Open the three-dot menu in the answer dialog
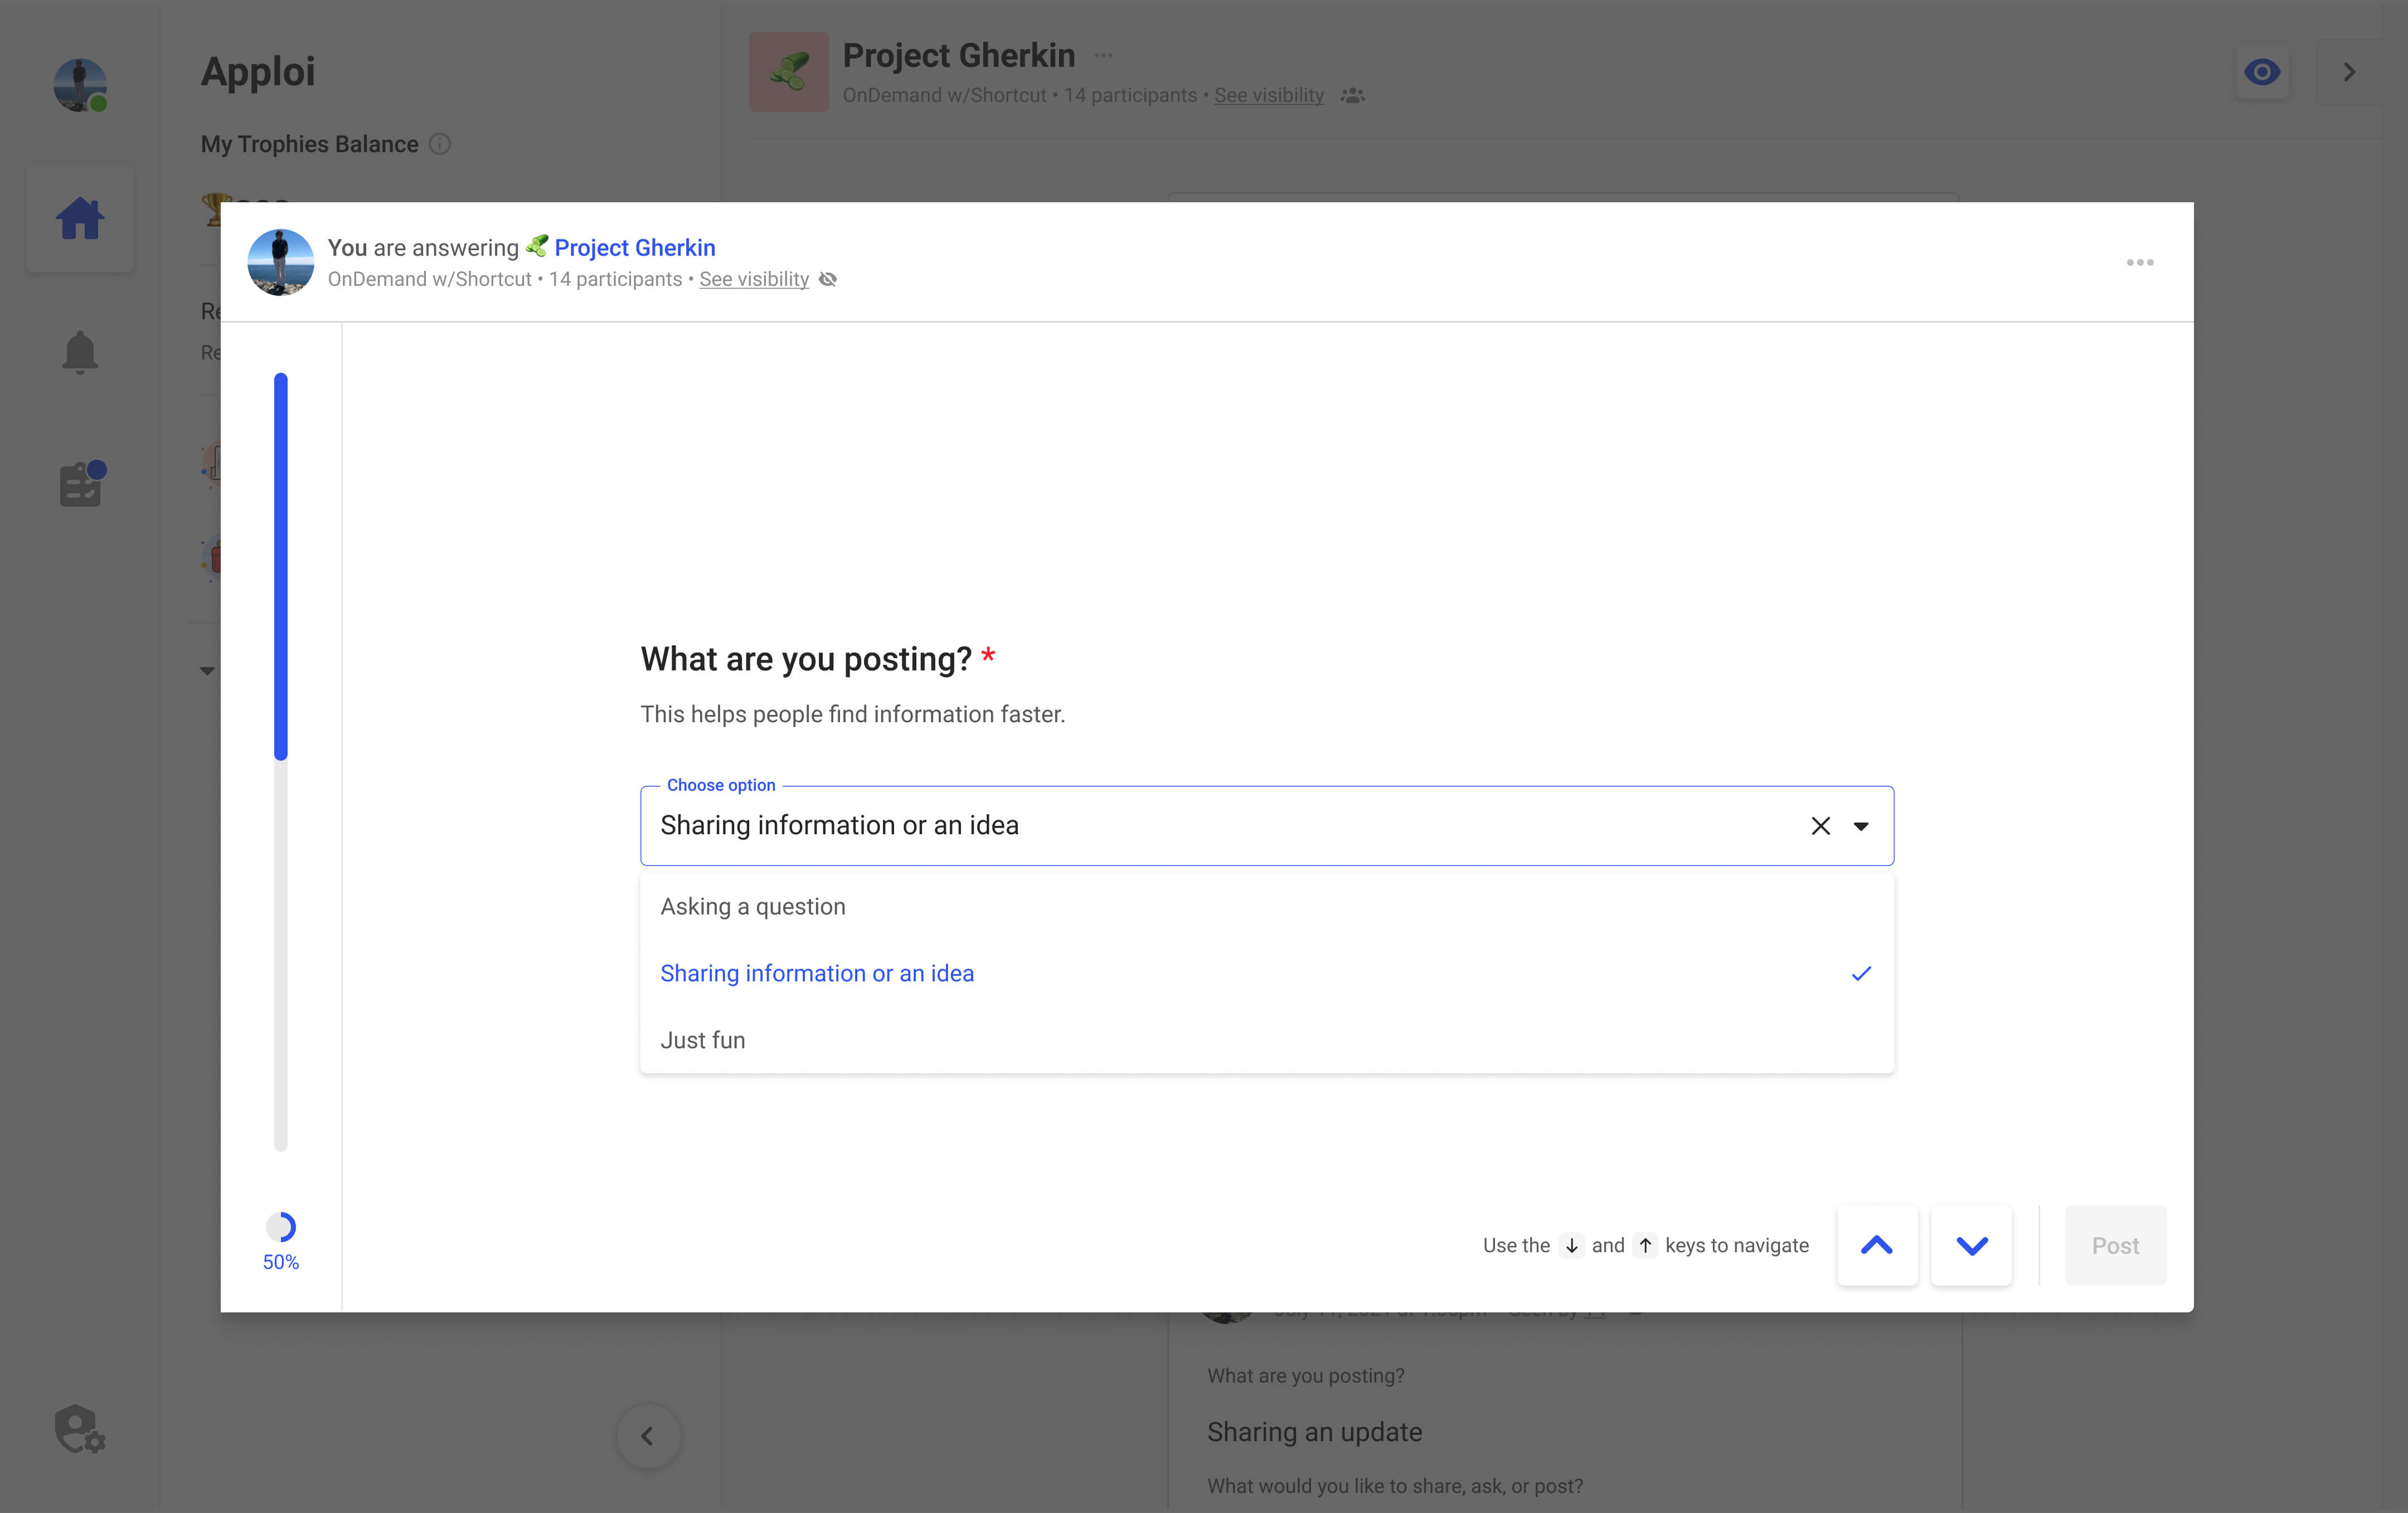Screen dimensions: 2408x1513 point(2140,262)
